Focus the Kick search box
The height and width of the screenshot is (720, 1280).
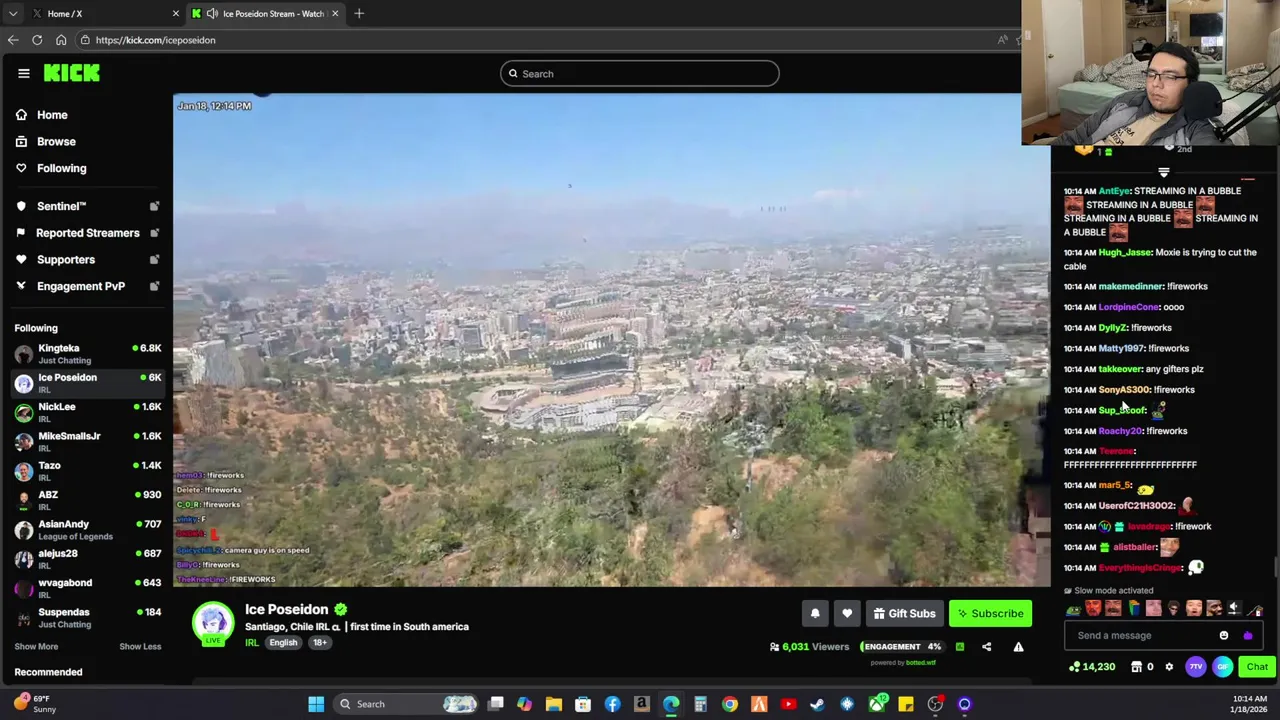(640, 73)
